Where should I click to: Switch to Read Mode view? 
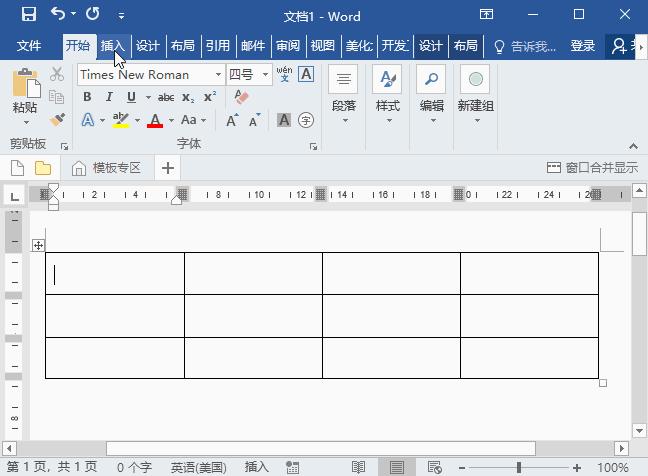click(358, 467)
